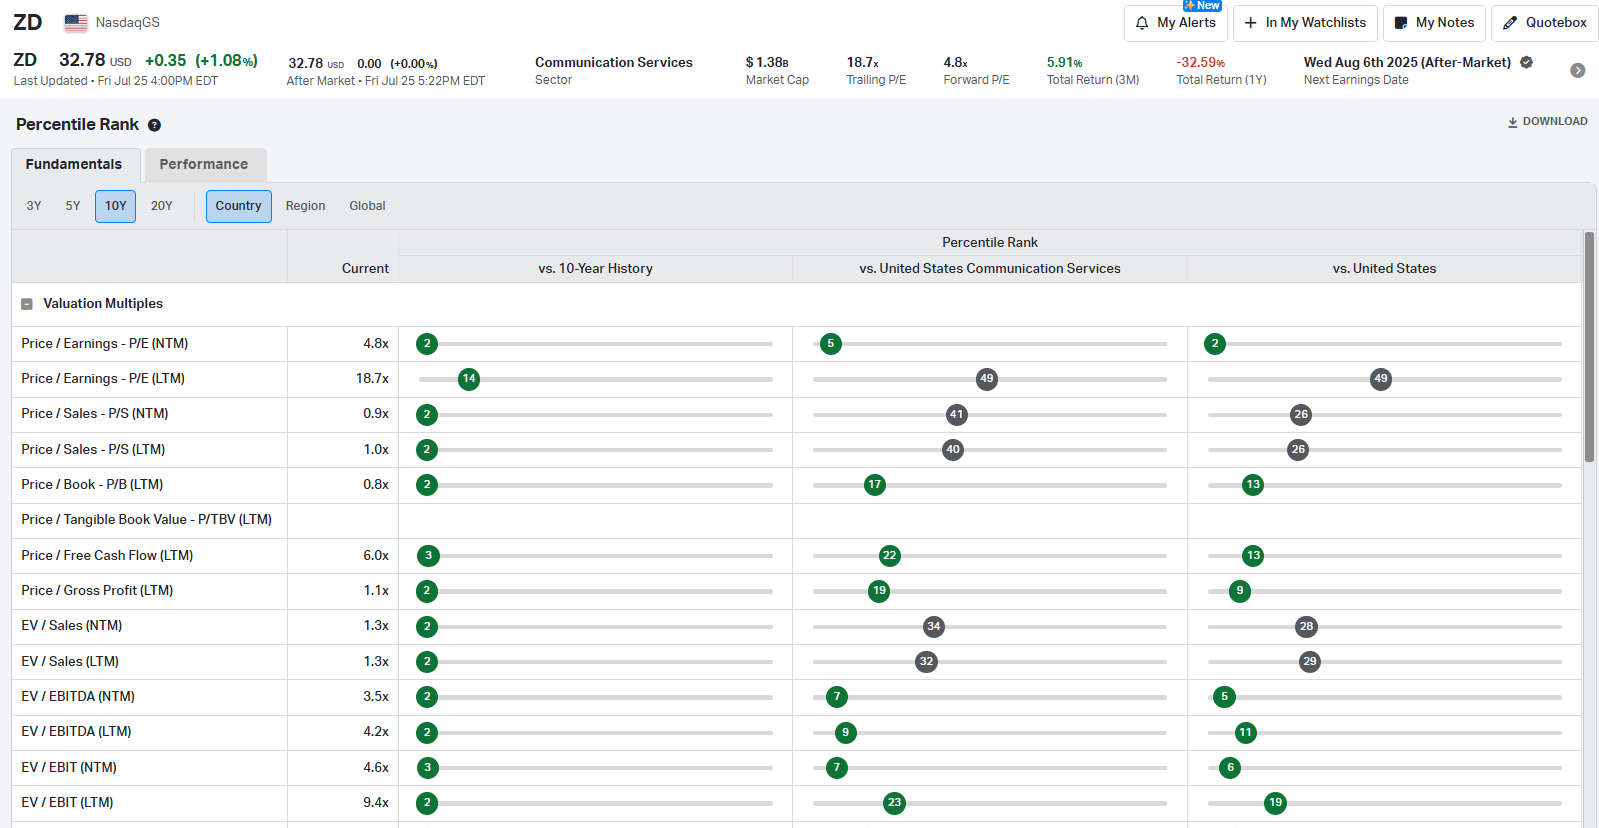Click the EV / EBIT (LTM) row label
1599x828 pixels.
67,803
